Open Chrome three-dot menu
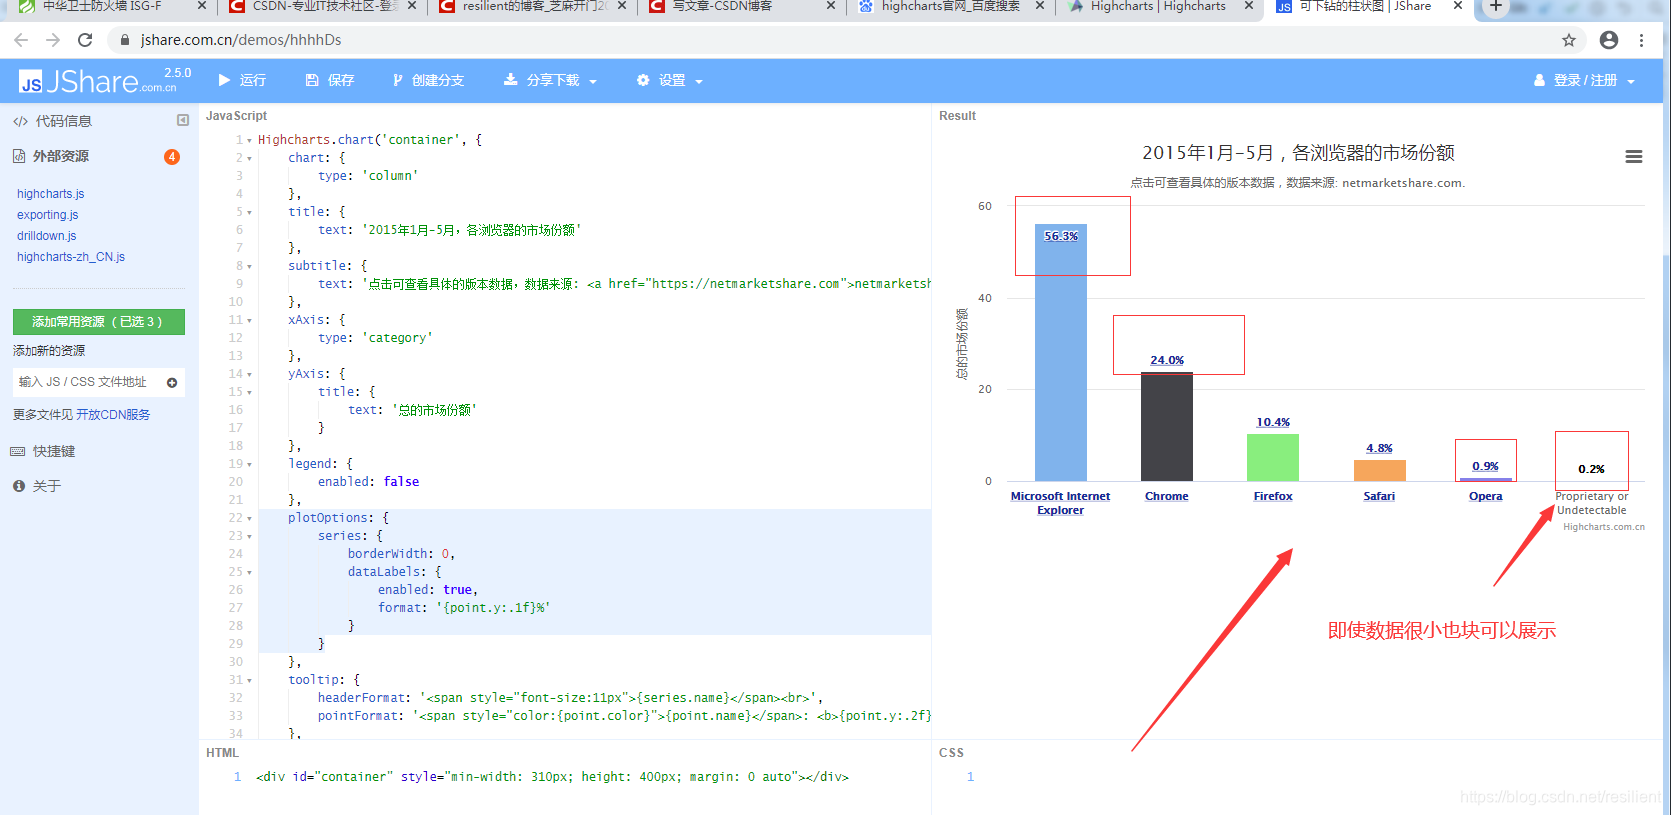The image size is (1671, 815). pyautogui.click(x=1641, y=40)
